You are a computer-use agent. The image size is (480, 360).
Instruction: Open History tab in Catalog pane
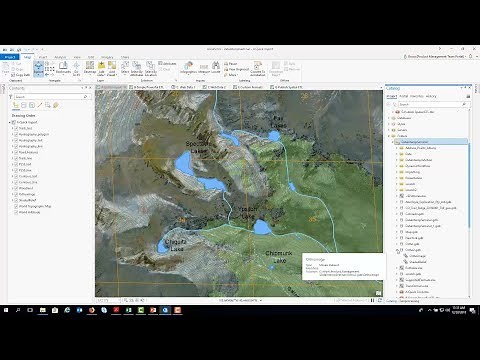(431, 96)
